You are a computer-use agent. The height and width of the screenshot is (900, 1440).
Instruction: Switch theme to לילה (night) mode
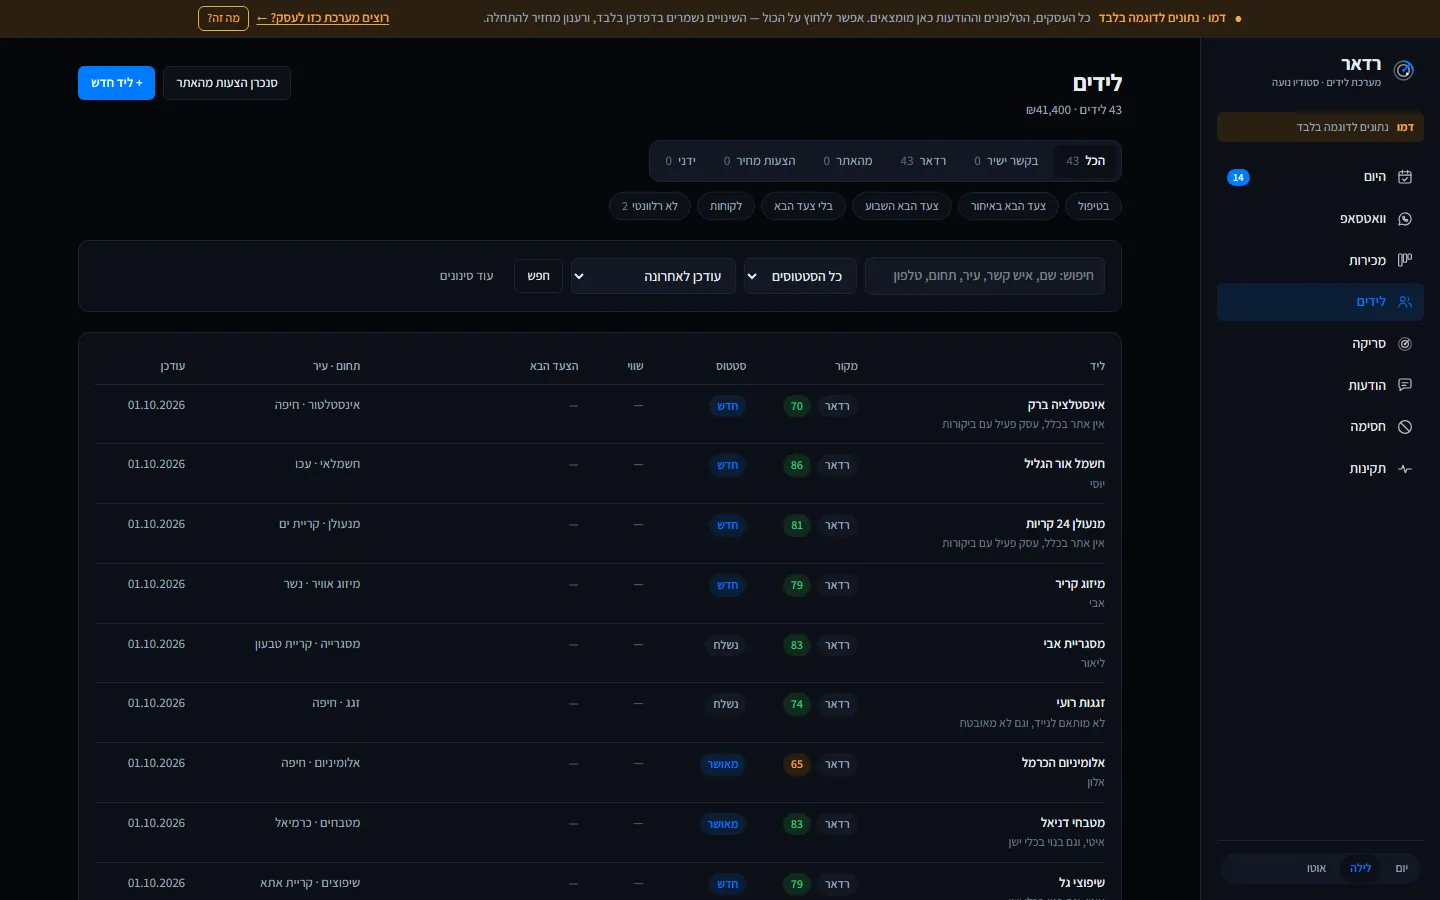(x=1360, y=868)
